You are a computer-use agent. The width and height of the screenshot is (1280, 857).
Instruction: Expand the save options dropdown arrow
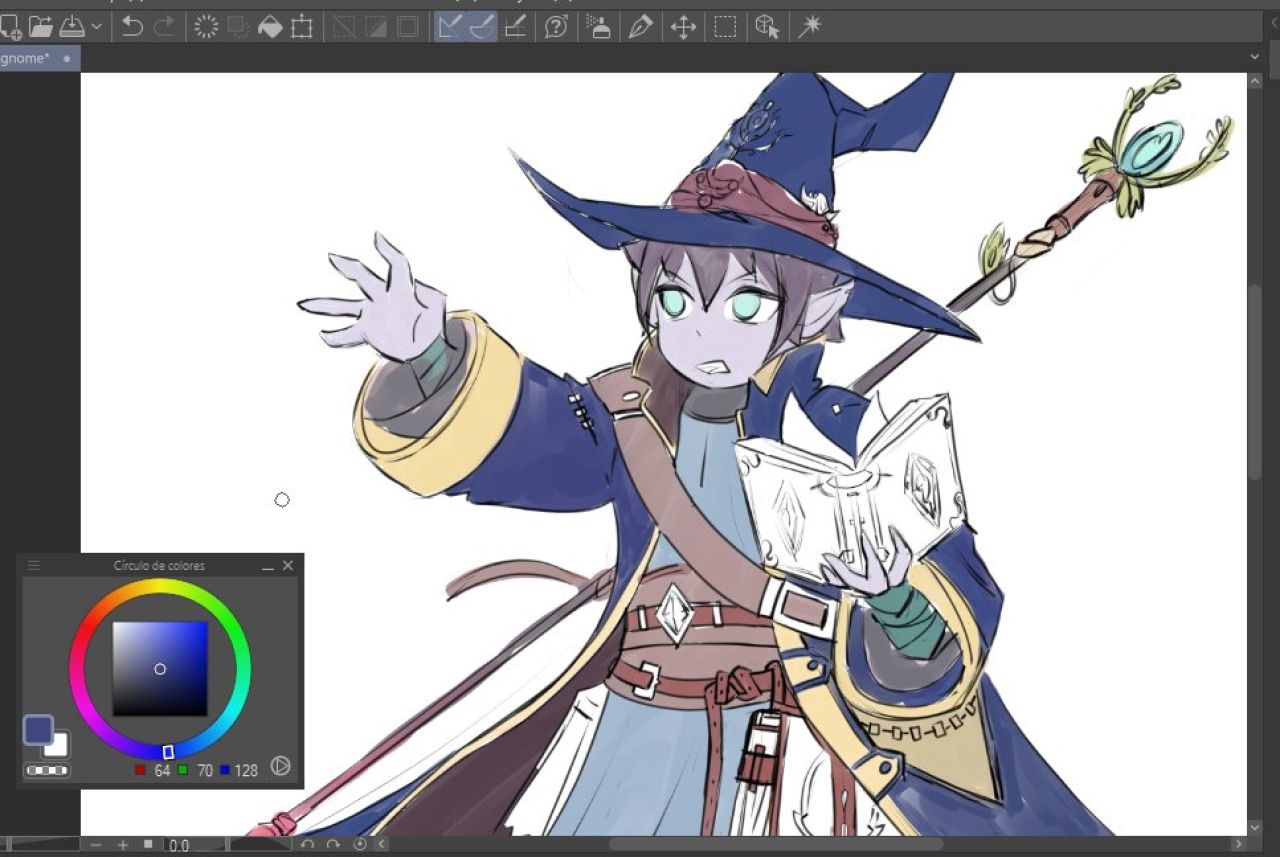(x=97, y=27)
